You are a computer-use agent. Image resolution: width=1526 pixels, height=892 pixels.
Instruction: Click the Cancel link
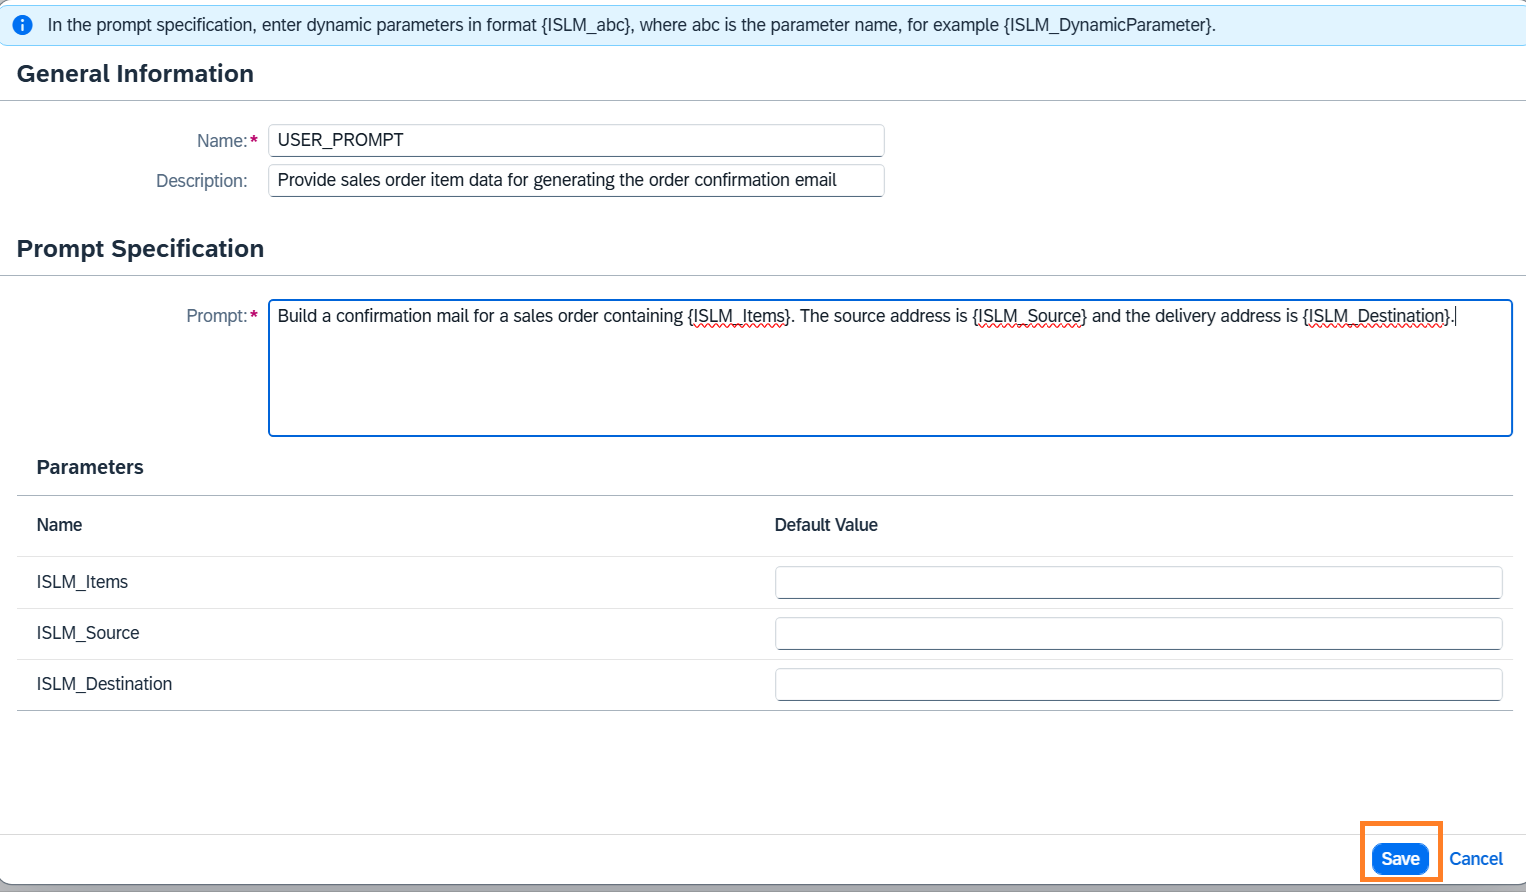[x=1475, y=859]
